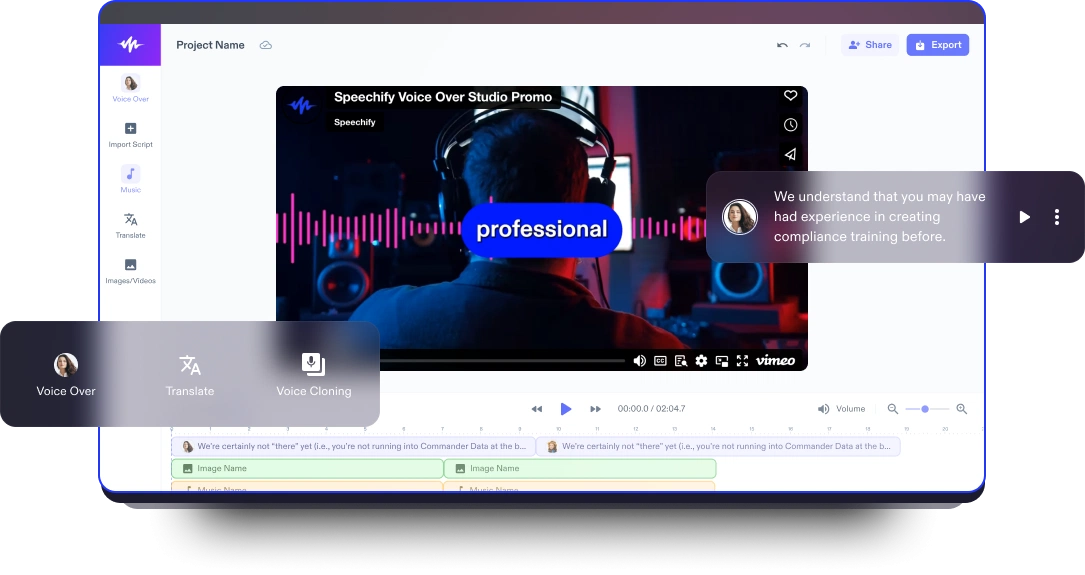Image resolution: width=1085 pixels, height=575 pixels.
Task: Mute the Vimeo player volume
Action: (640, 361)
